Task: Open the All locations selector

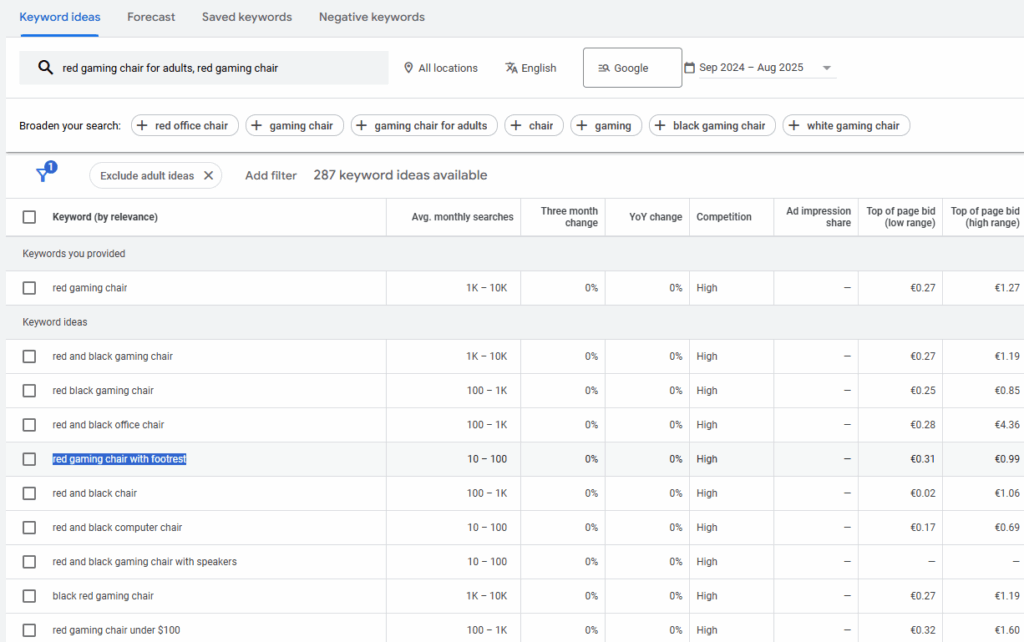Action: [441, 68]
